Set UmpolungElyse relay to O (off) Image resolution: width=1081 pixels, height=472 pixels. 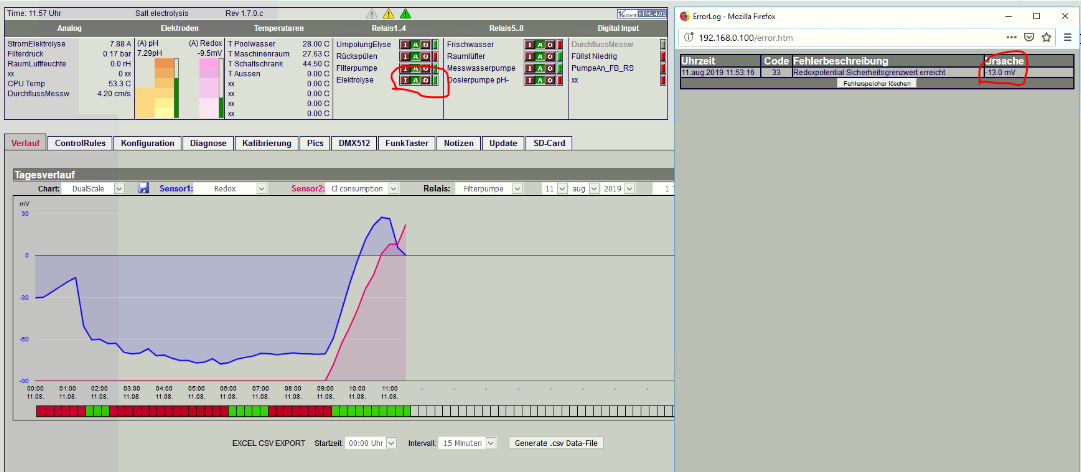[425, 44]
